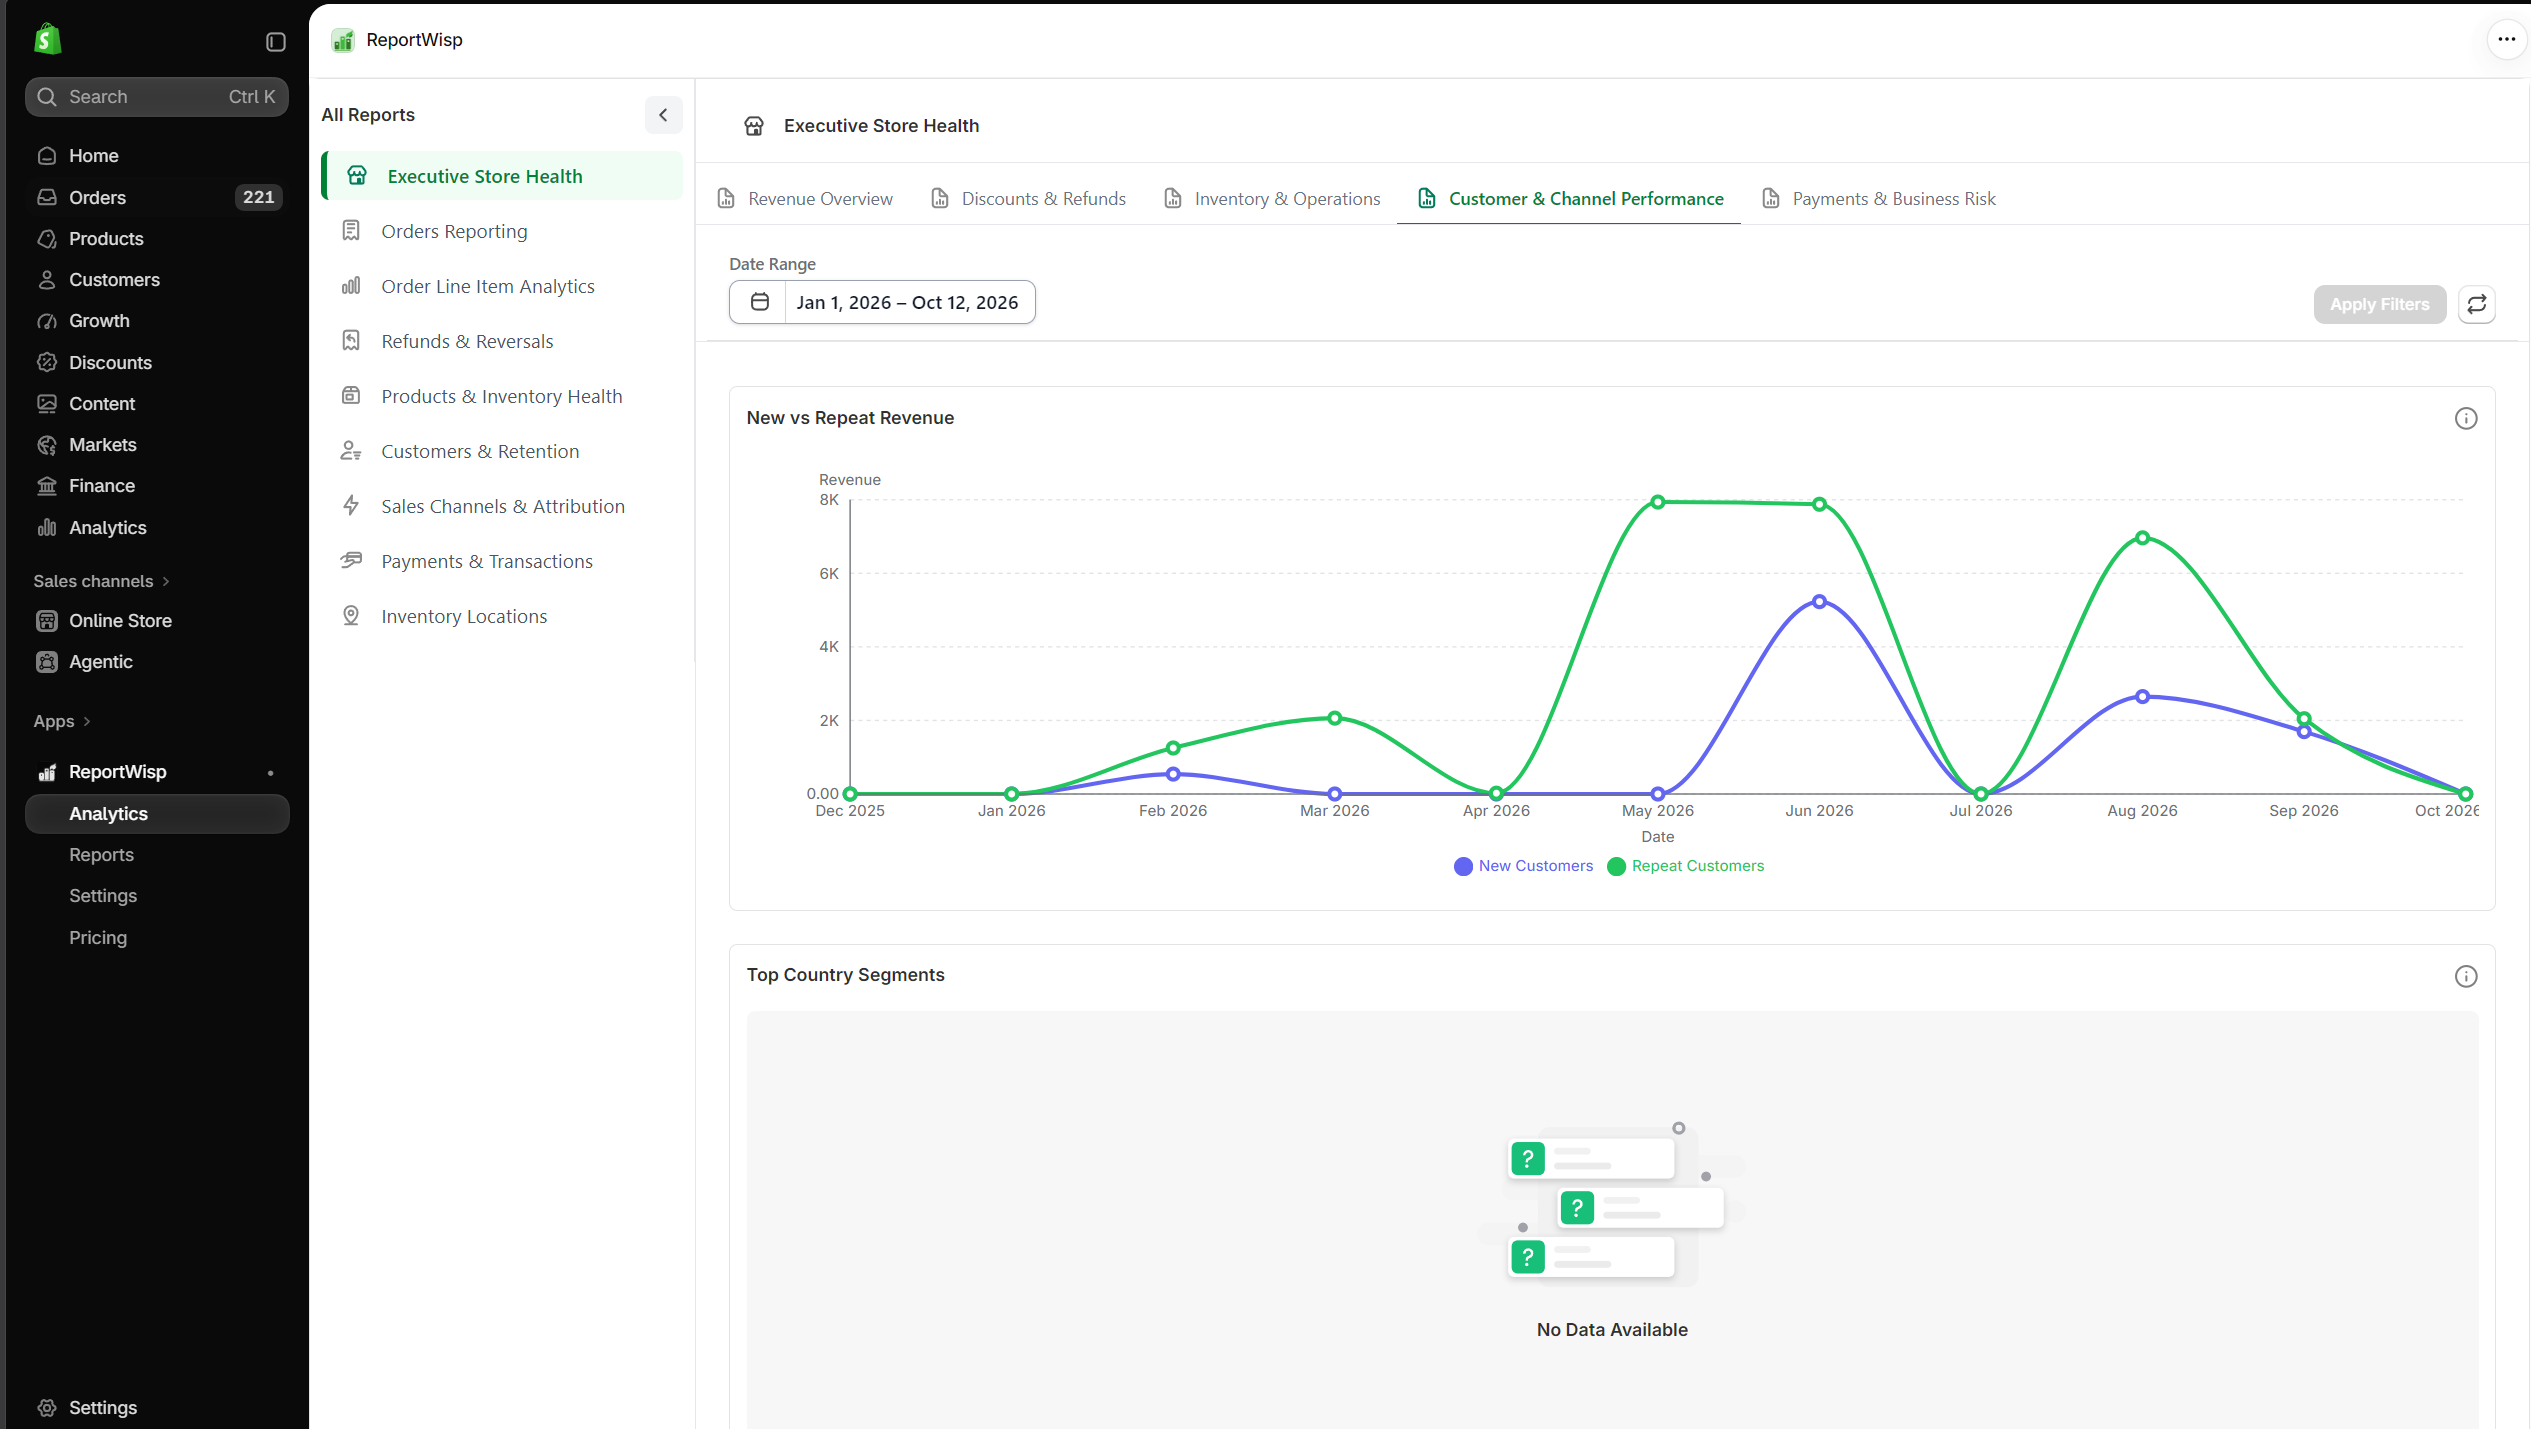The height and width of the screenshot is (1429, 2531).
Task: Open Growth in the sidebar
Action: [x=157, y=321]
